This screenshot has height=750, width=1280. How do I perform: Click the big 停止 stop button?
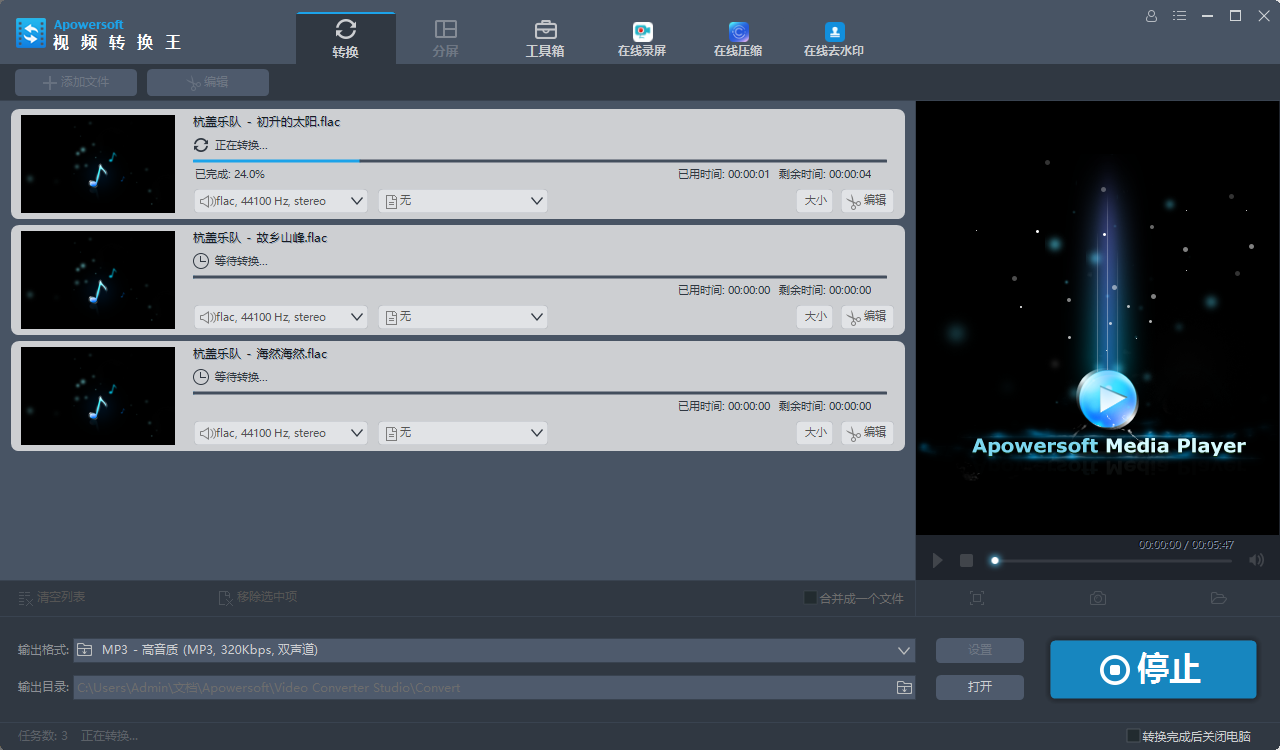click(x=1153, y=669)
